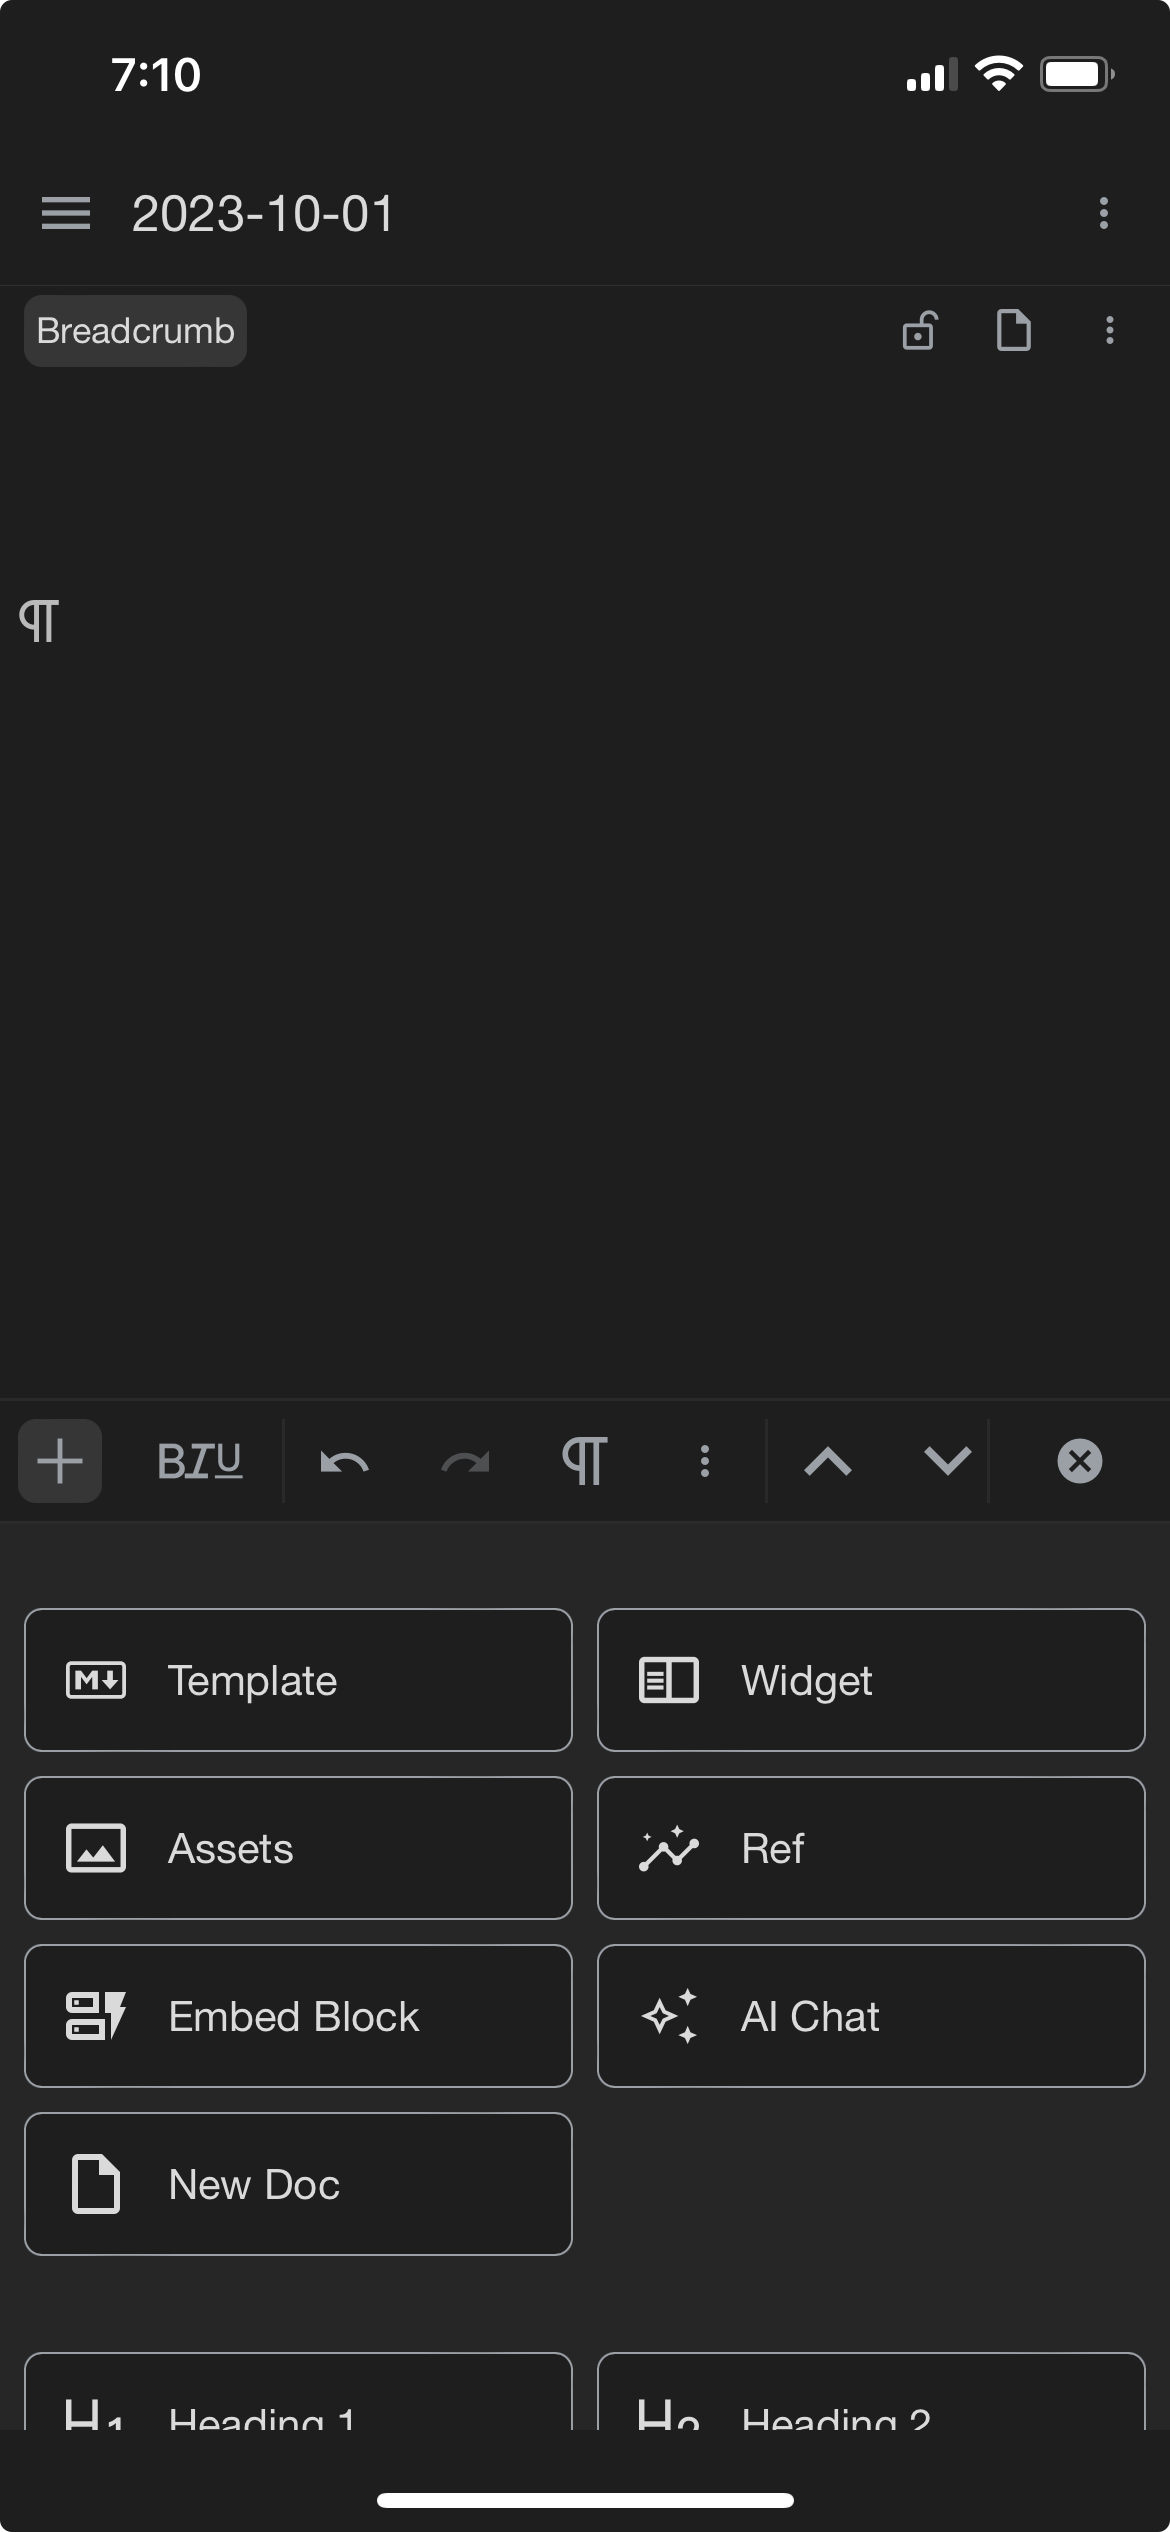Screen dimensions: 1170x2532
Task: Undo the last edit
Action: pos(344,1461)
